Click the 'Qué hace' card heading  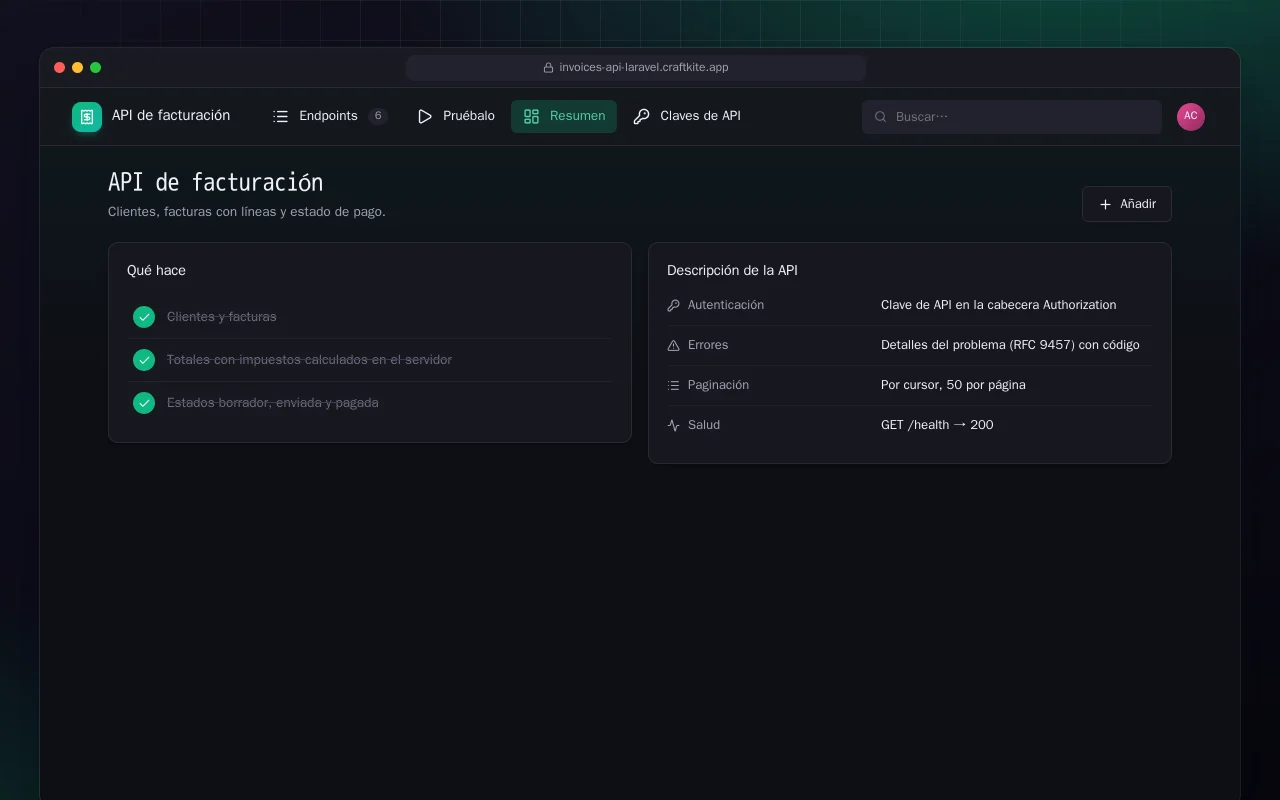pos(156,271)
